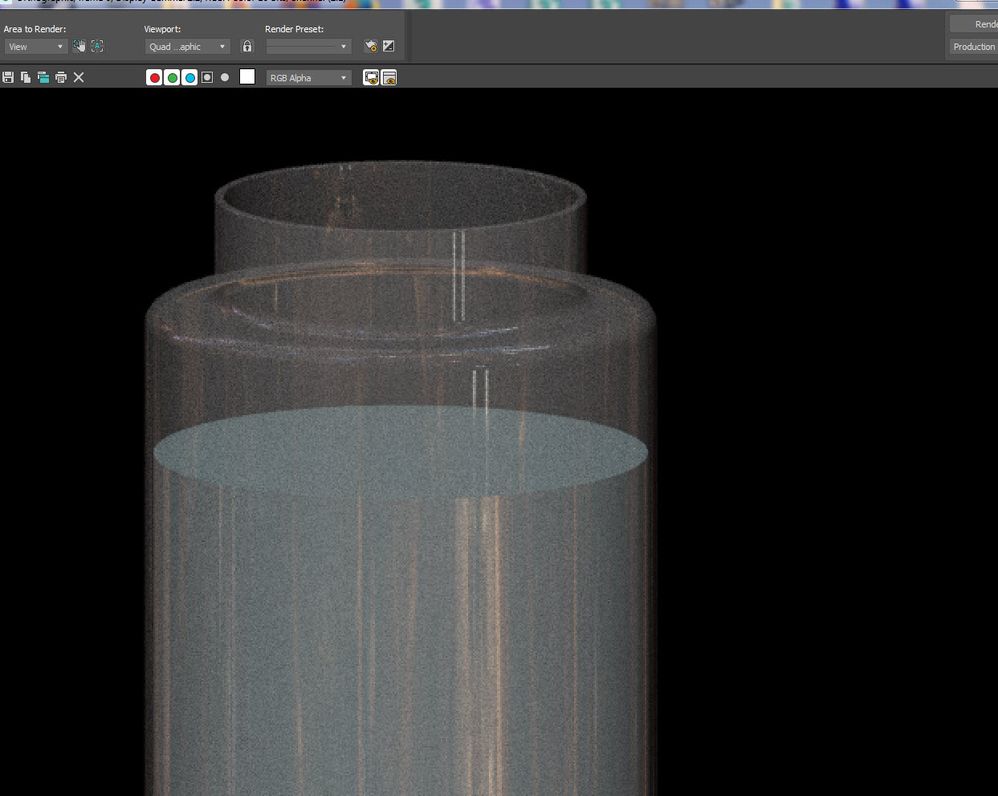Clone the rendered frame window
Screen dimensions: 998x796
pyautogui.click(x=43, y=78)
